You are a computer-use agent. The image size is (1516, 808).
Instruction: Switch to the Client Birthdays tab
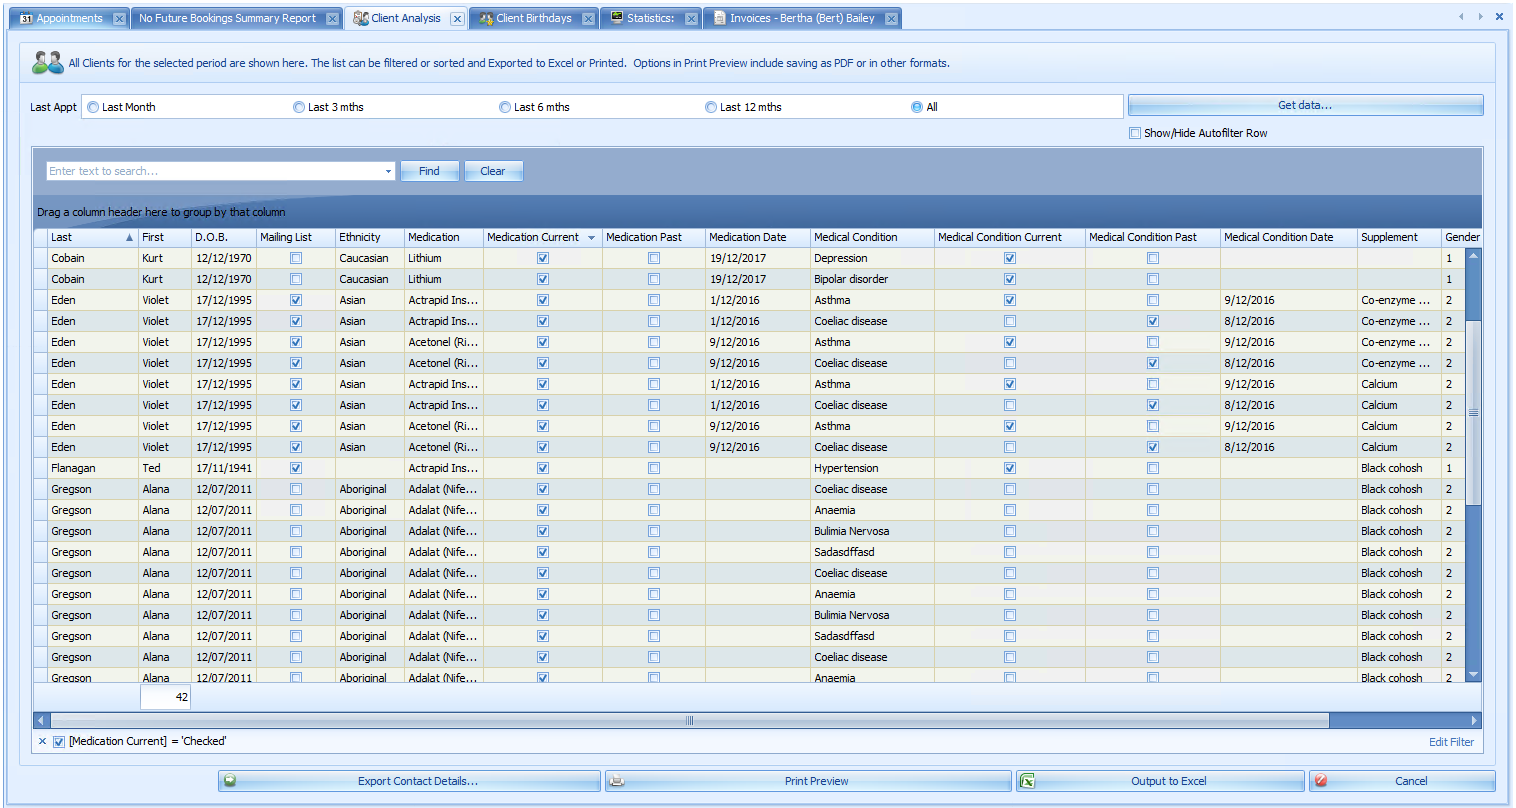point(534,19)
